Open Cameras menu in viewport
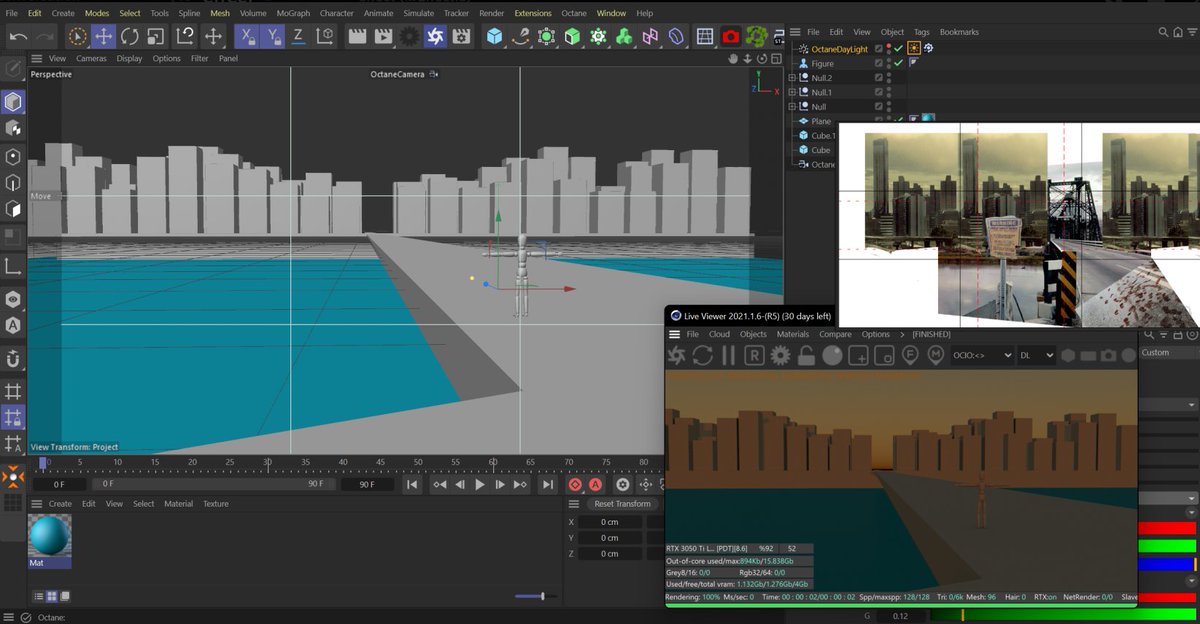This screenshot has height=624, width=1200. (91, 58)
